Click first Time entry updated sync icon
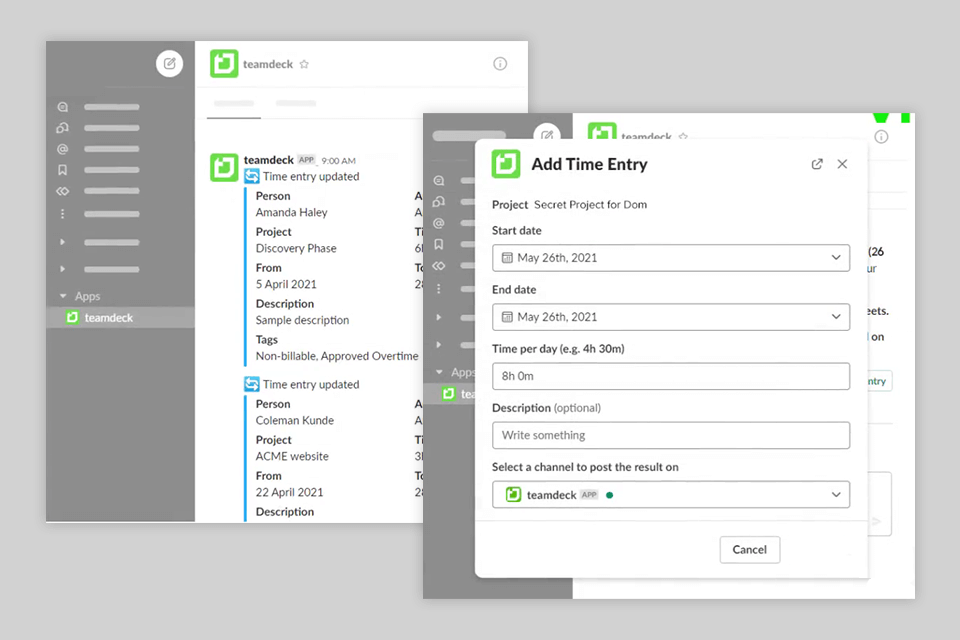The image size is (960, 640). pyautogui.click(x=252, y=176)
